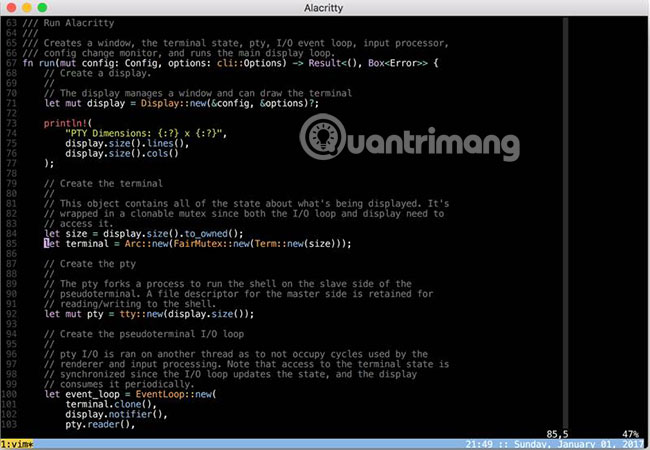650x450 pixels.
Task: Click 'let mut pty' on line 92
Action: click(x=73, y=314)
